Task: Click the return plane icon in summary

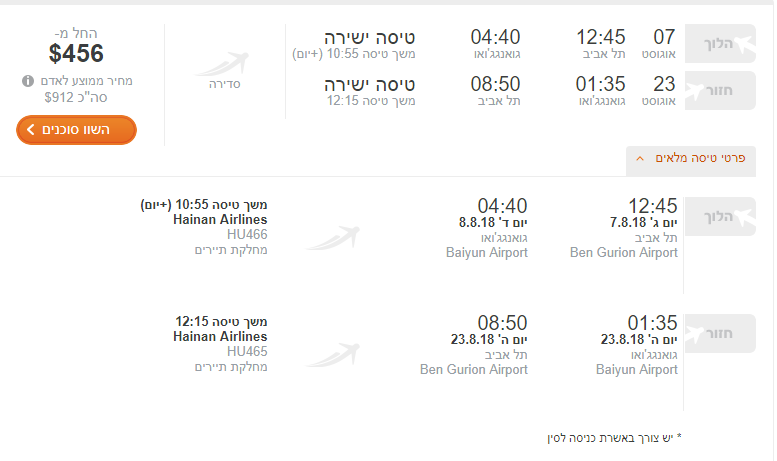Action: pos(695,91)
